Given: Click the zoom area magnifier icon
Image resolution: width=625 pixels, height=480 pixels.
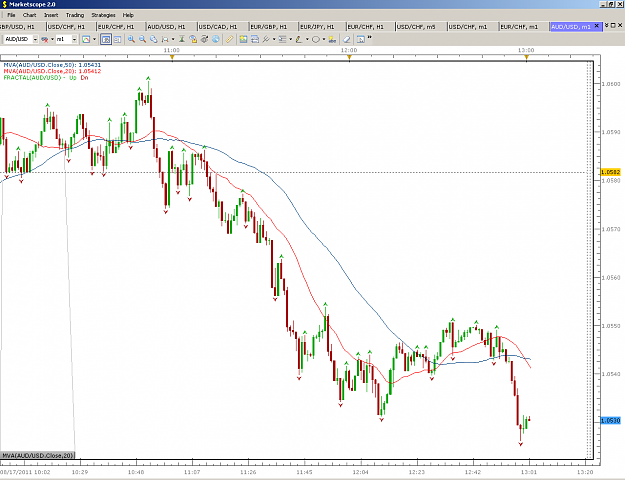Looking at the screenshot, I should point(153,39).
